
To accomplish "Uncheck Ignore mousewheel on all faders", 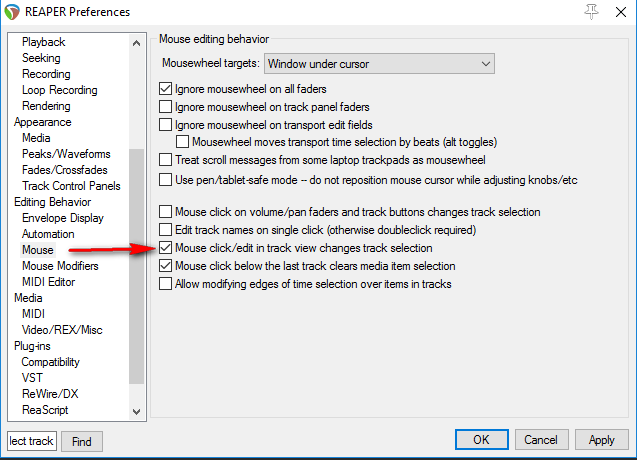I will (165, 89).
